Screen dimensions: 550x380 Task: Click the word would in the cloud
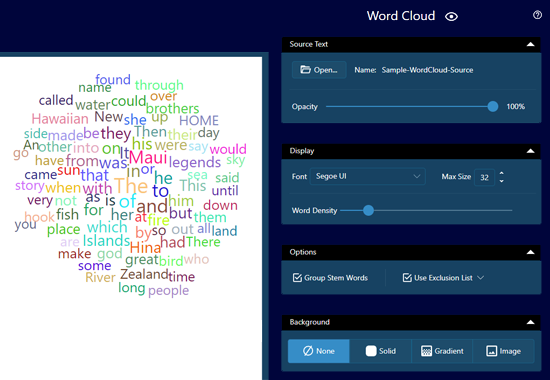tap(228, 149)
